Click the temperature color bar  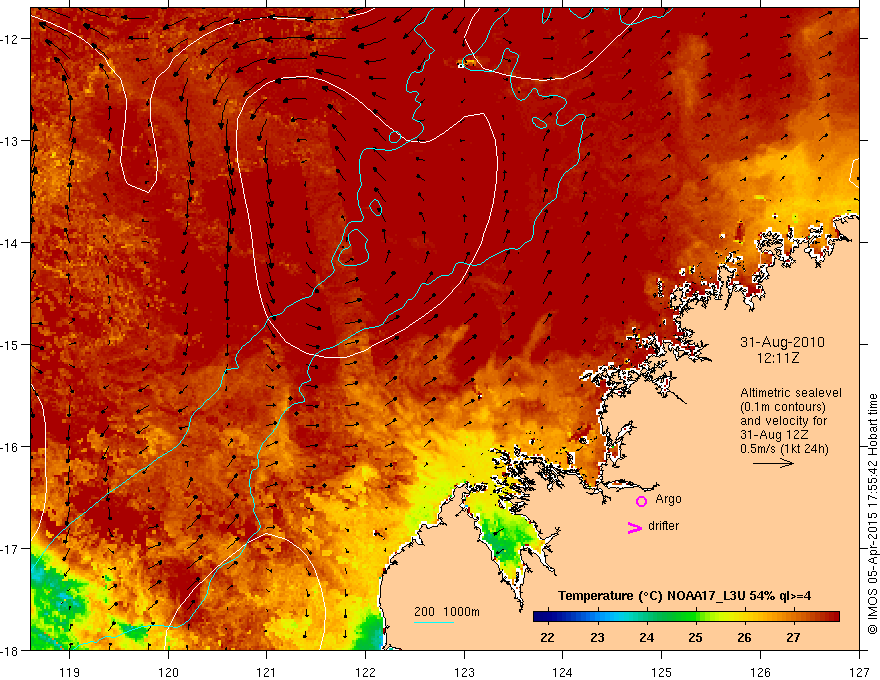686,616
